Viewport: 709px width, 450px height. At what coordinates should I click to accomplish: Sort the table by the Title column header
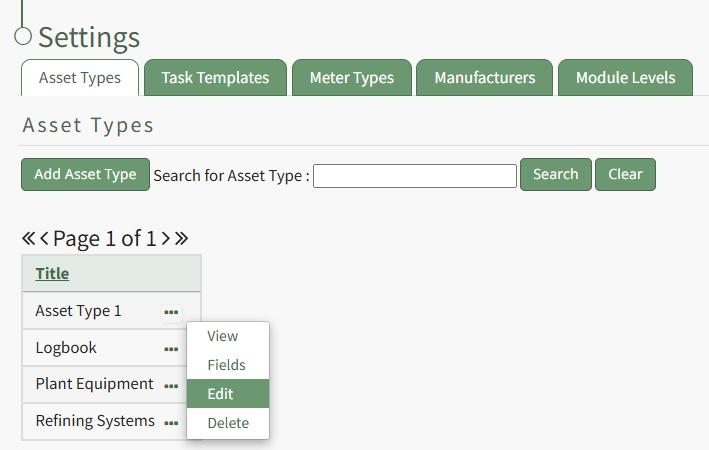pos(52,274)
